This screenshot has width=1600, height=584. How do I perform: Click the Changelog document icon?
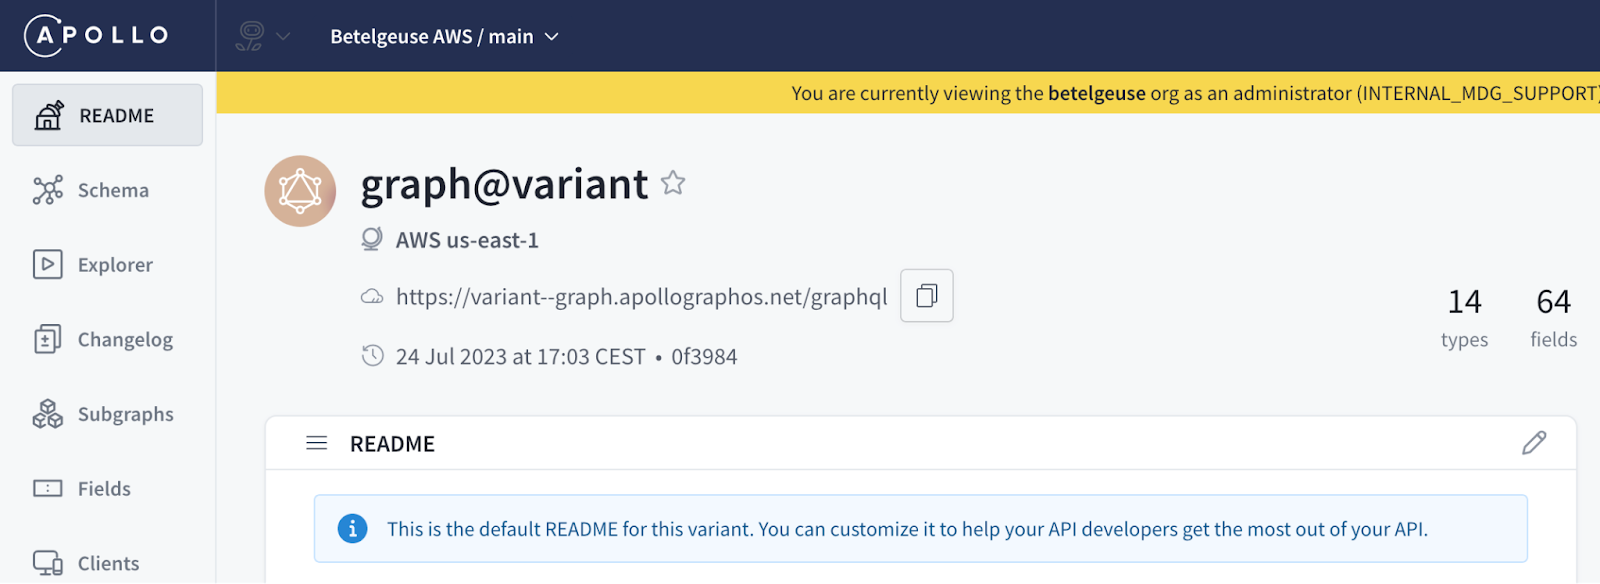coord(48,339)
